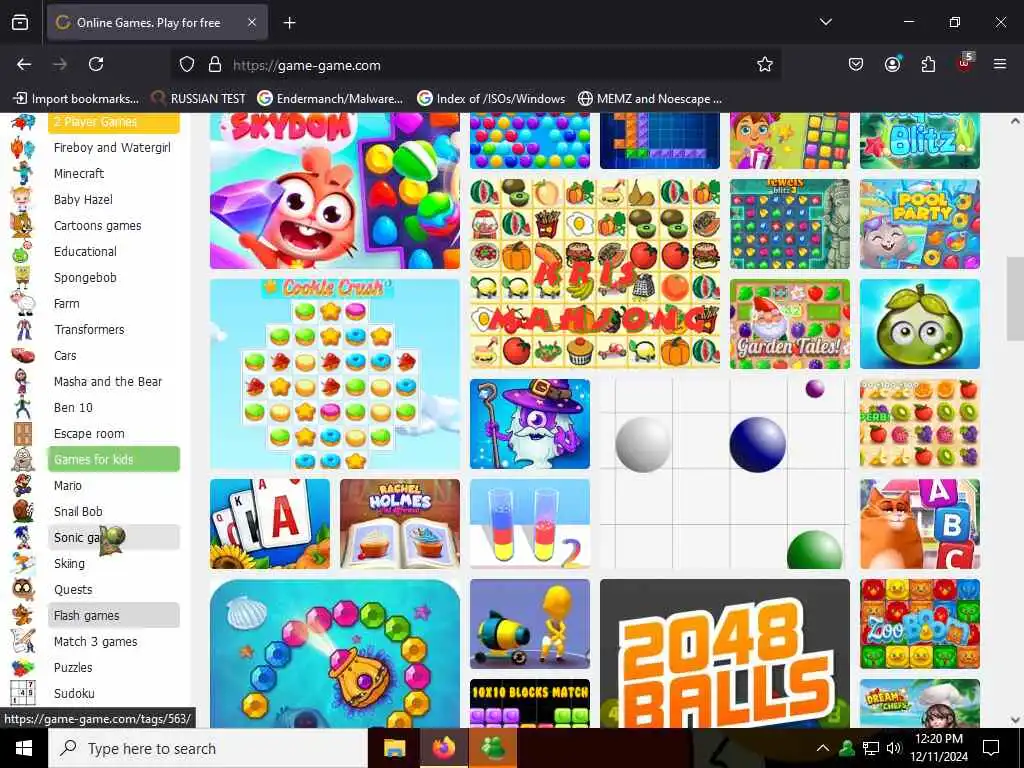The image size is (1024, 768).
Task: Open Match 3 games category
Action: [95, 641]
